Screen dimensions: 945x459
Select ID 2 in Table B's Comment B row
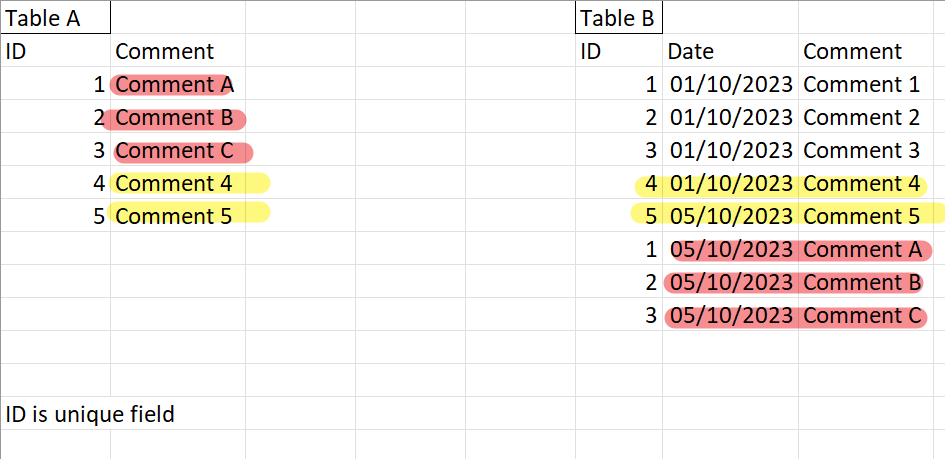[x=619, y=282]
